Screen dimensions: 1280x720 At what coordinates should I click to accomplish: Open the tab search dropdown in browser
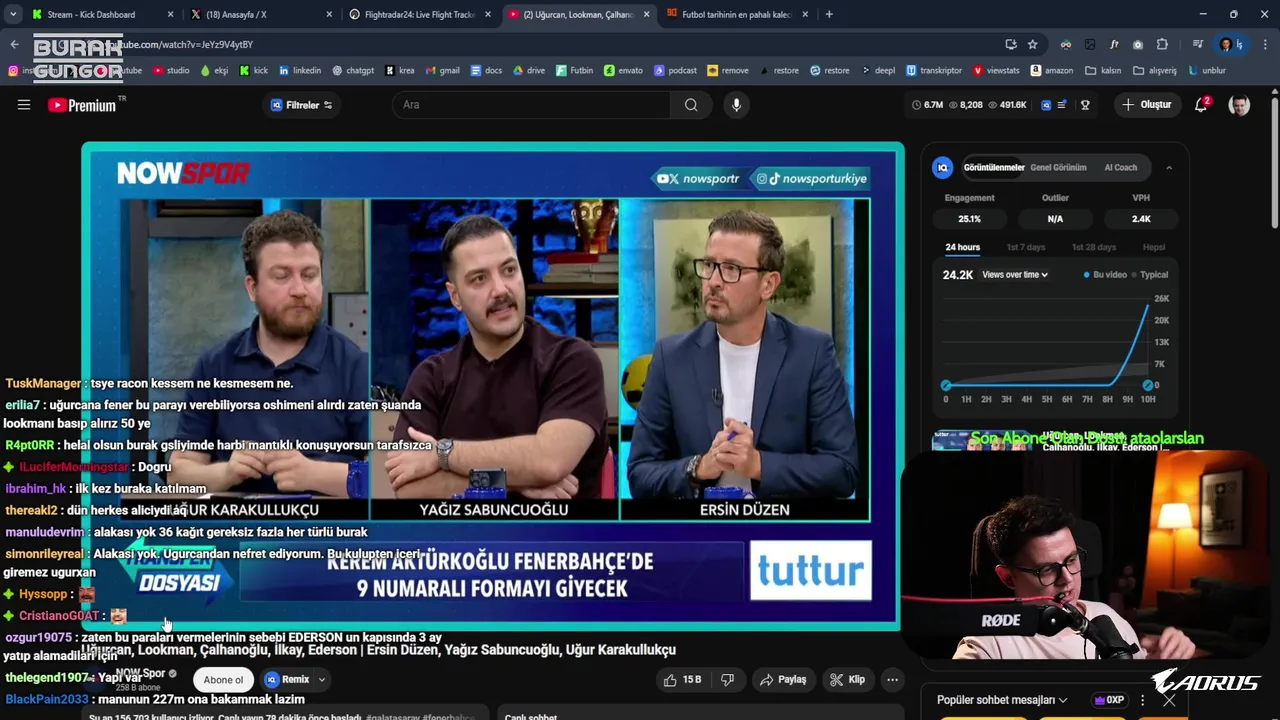pyautogui.click(x=13, y=14)
